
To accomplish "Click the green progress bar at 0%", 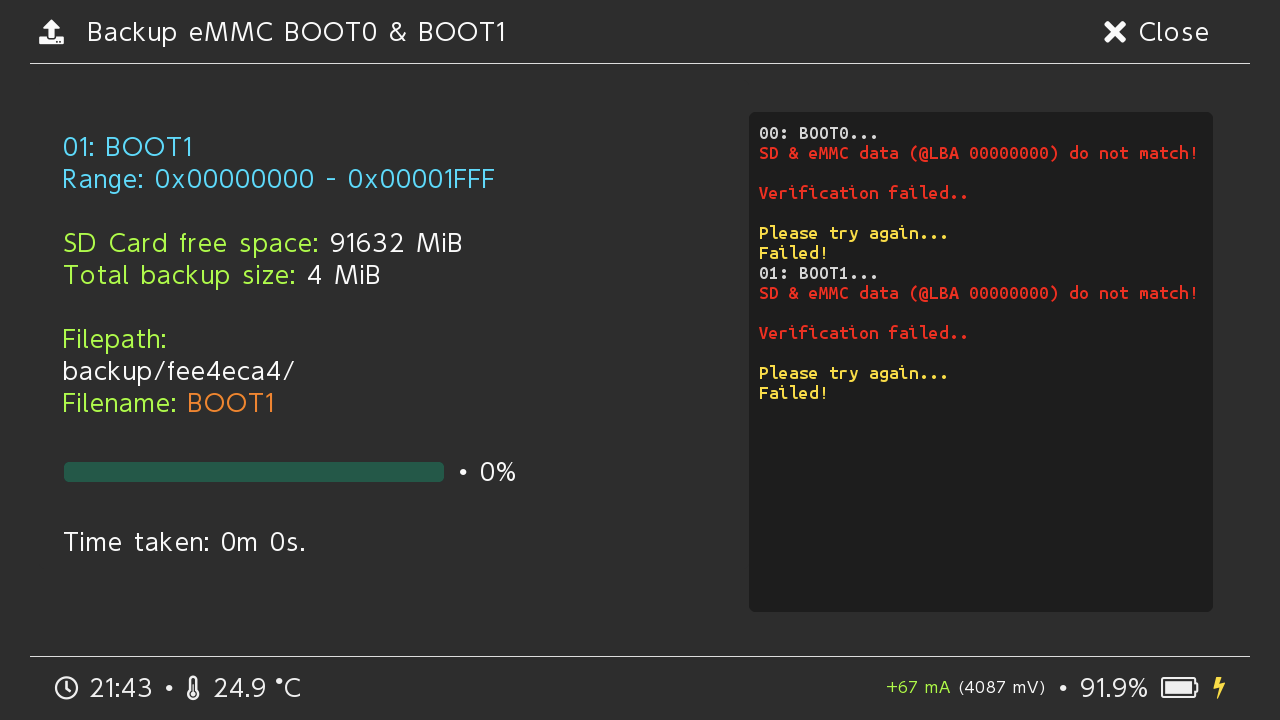I will [x=253, y=471].
